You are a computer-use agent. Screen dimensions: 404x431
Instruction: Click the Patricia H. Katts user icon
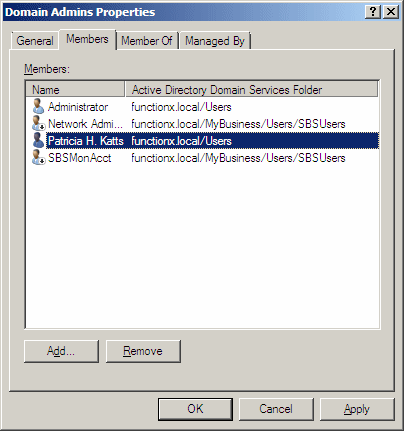click(38, 141)
